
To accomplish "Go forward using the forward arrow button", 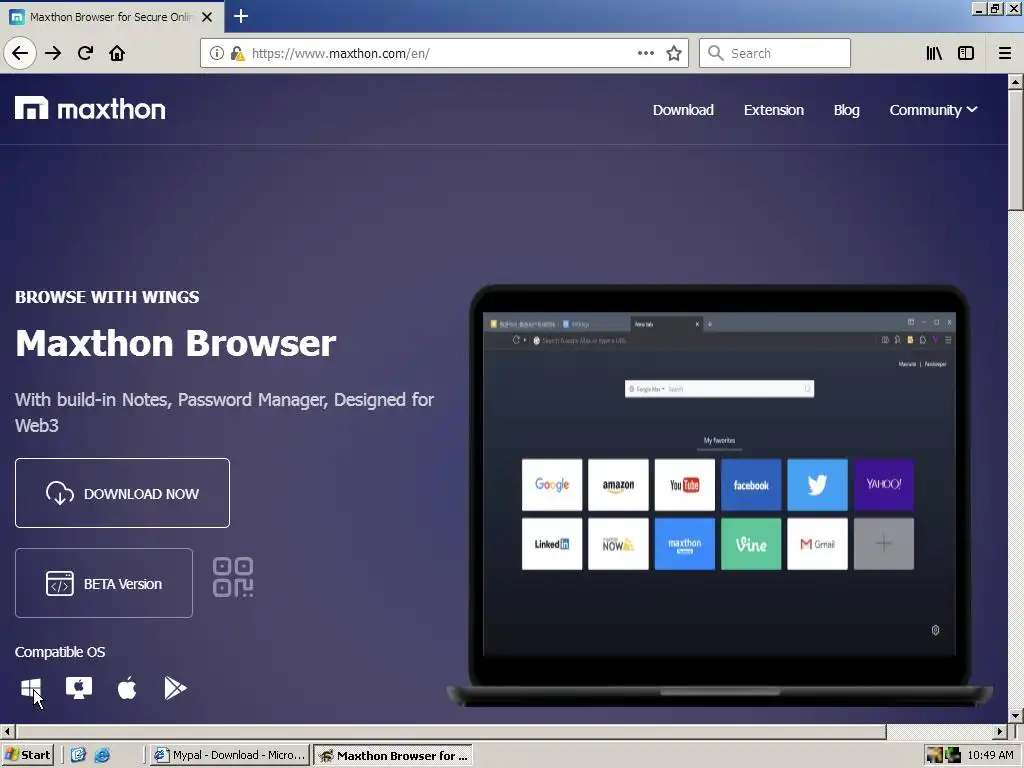I will (x=53, y=53).
